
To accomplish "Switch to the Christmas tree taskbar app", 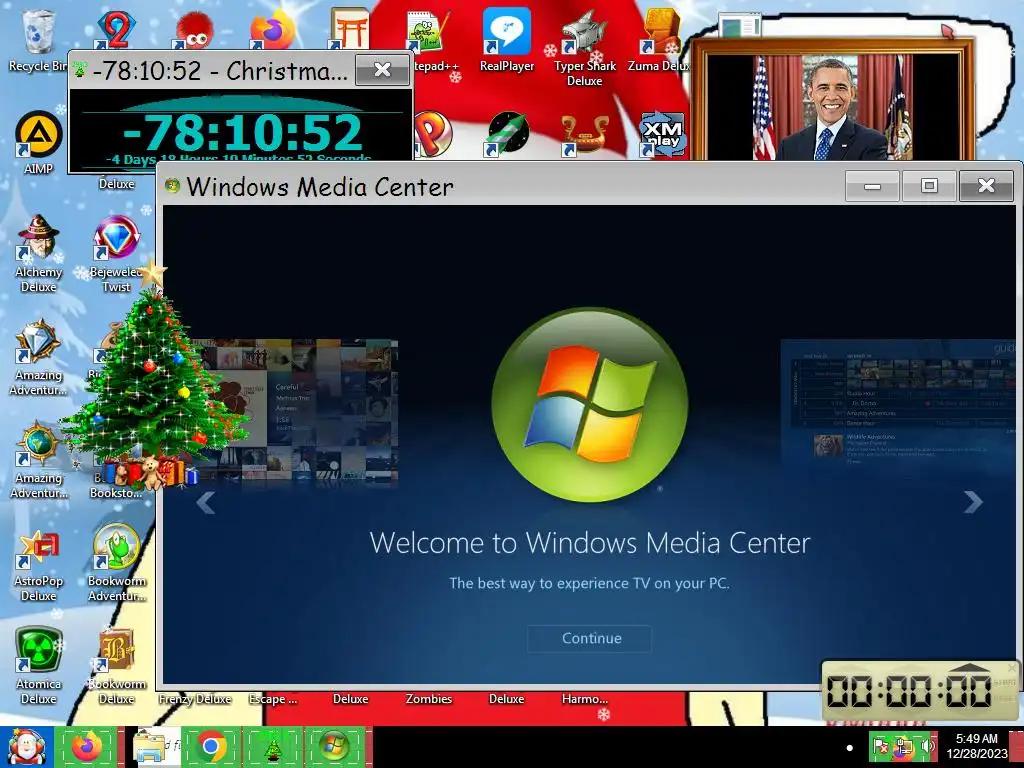I will pyautogui.click(x=273, y=746).
